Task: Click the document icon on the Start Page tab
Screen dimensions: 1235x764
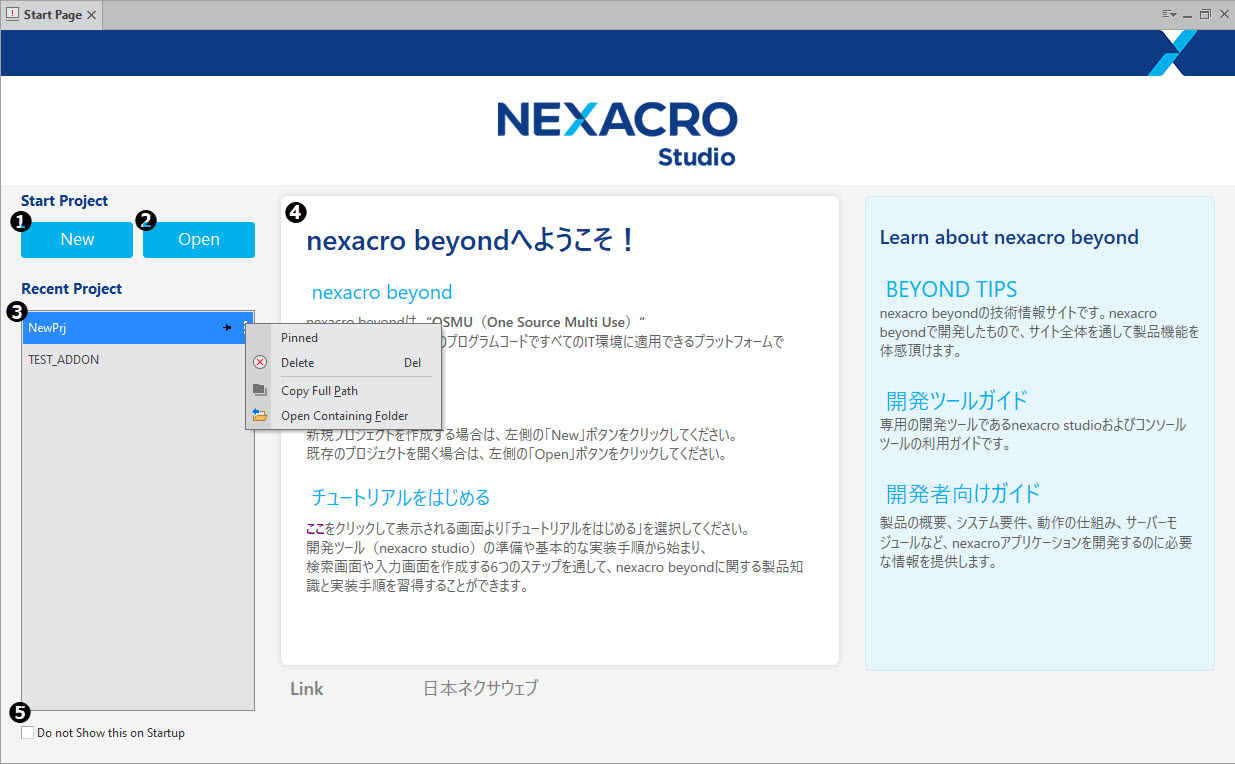Action: [x=12, y=15]
